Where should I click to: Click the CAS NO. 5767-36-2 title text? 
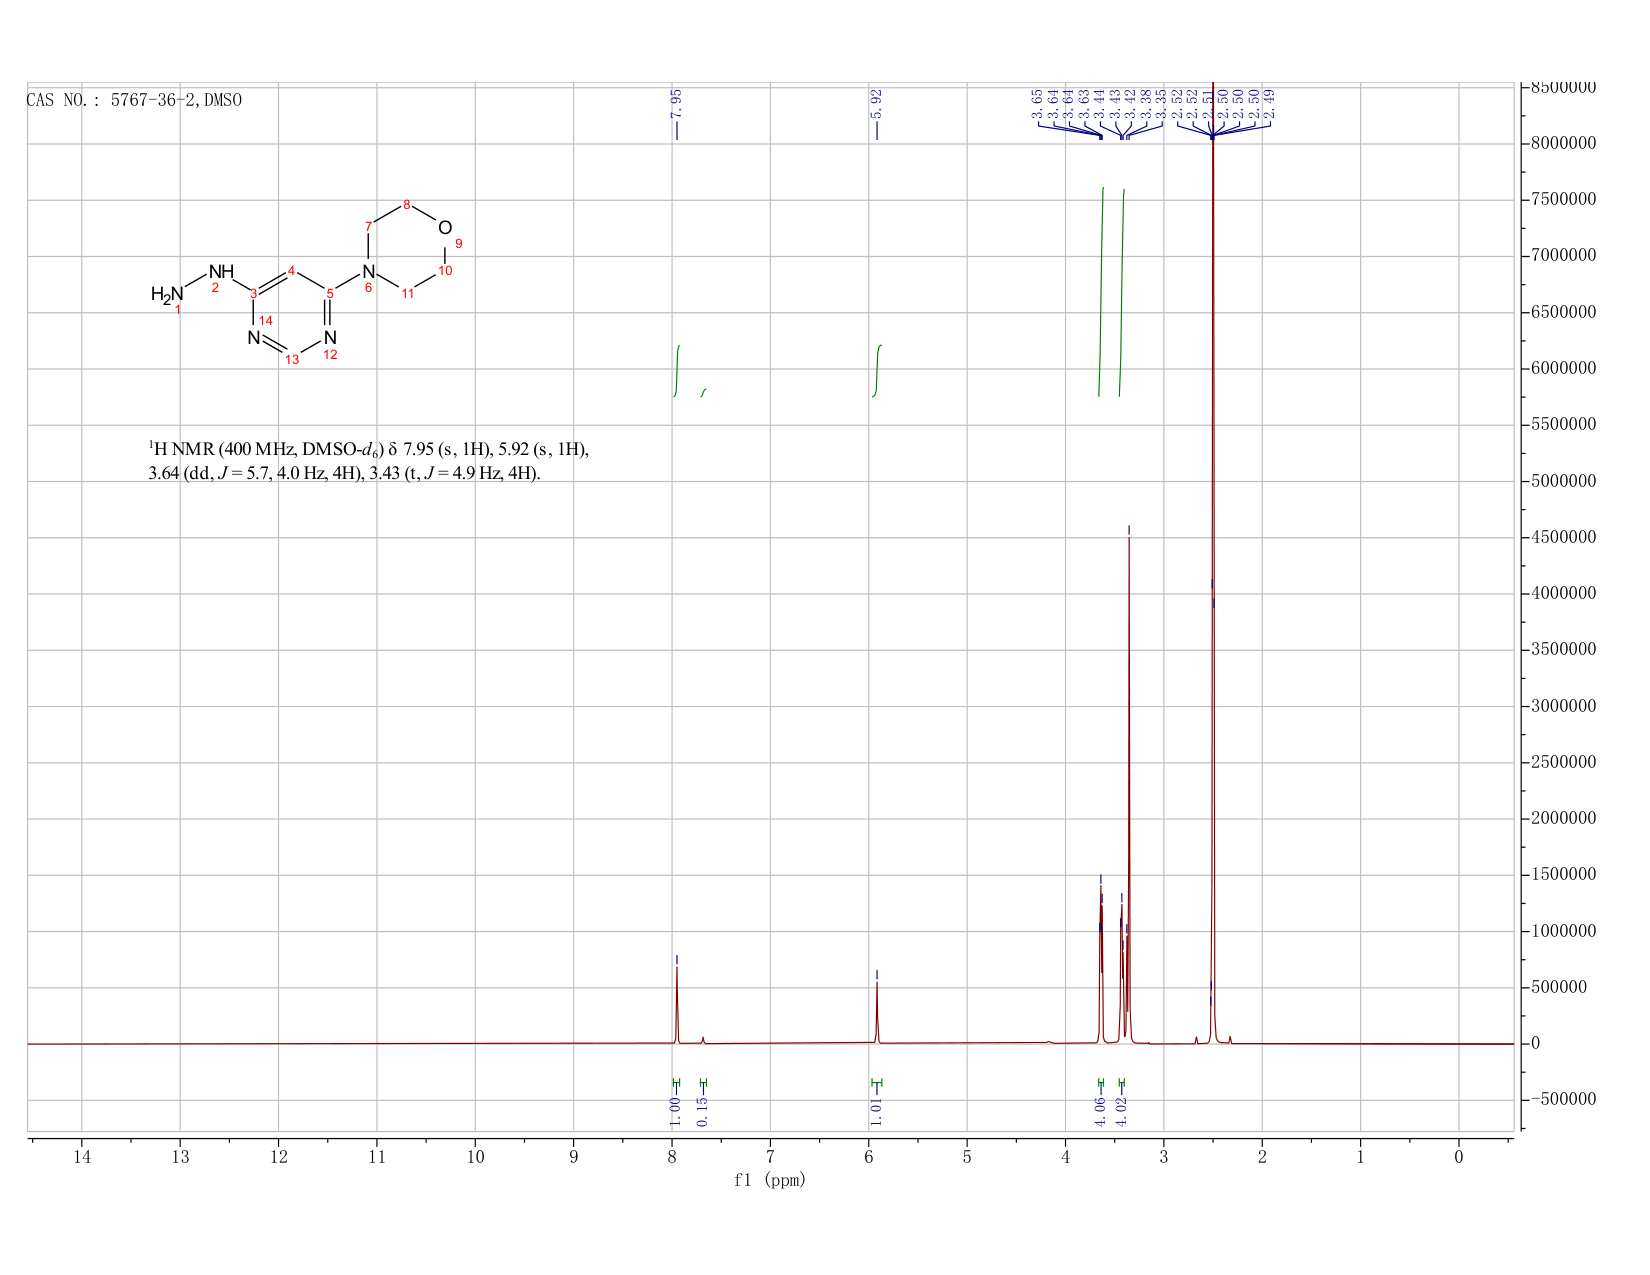[x=134, y=100]
